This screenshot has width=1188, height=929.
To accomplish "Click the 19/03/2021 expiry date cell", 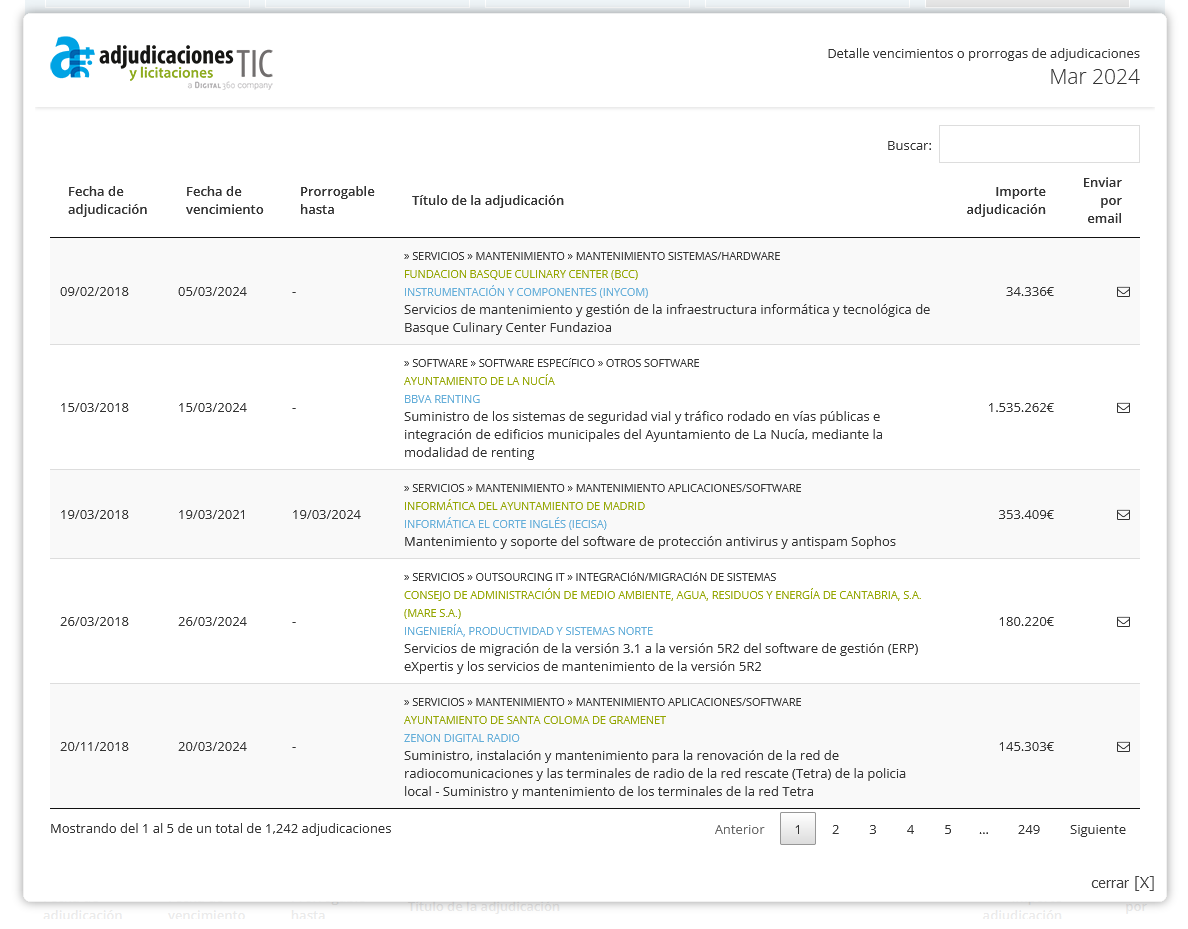I will (212, 515).
